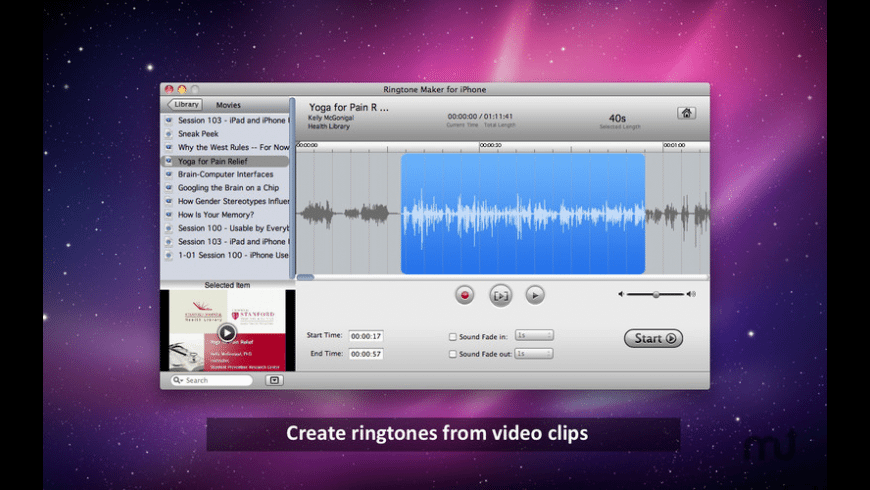
Task: Select Yoga for Pain Relief
Action: coord(225,161)
